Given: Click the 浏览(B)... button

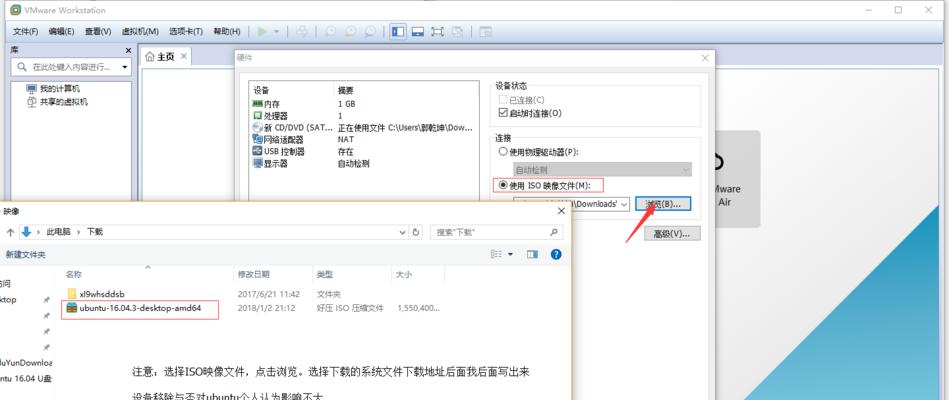Looking at the screenshot, I should point(663,204).
